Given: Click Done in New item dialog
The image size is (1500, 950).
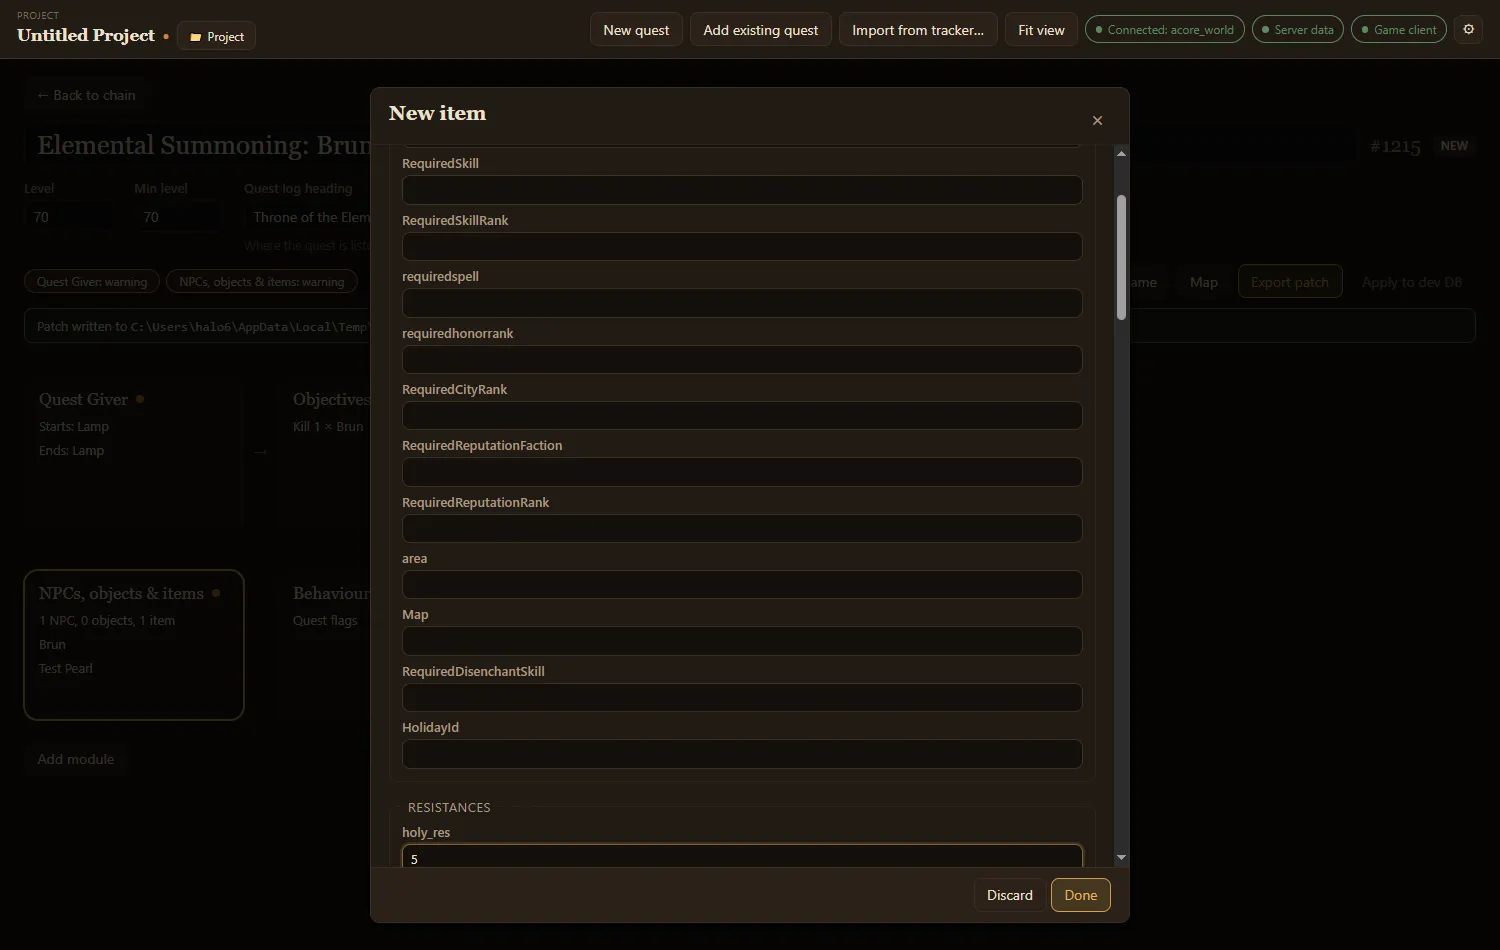Looking at the screenshot, I should tap(1080, 895).
